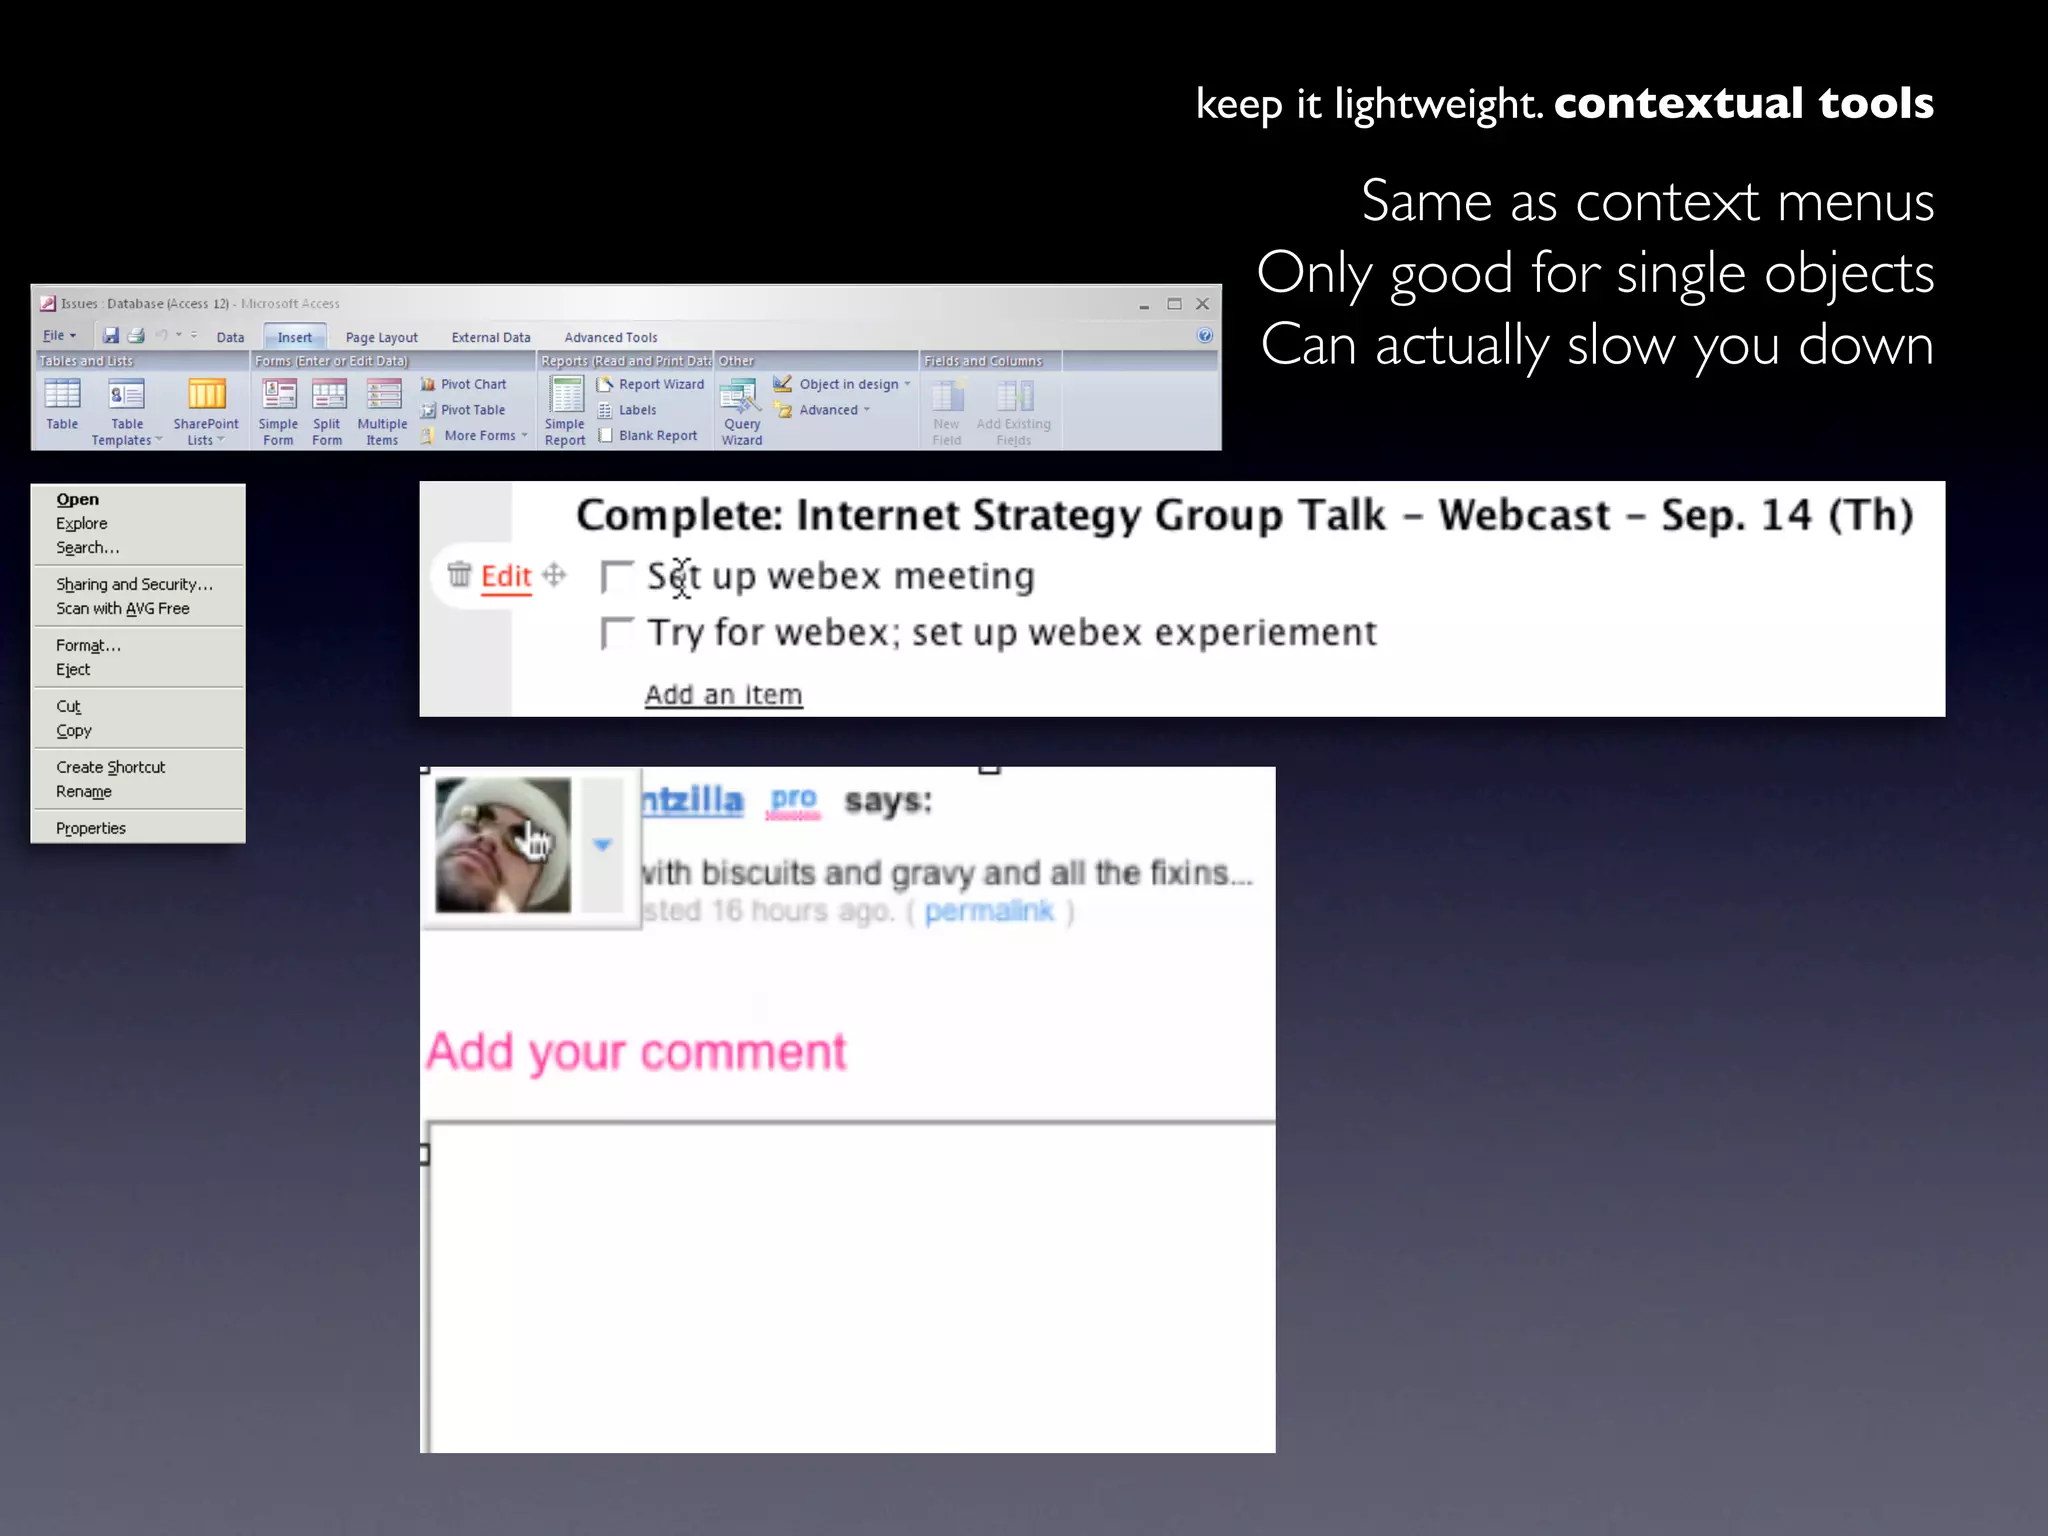
Task: Click the Add an item link
Action: click(x=723, y=694)
